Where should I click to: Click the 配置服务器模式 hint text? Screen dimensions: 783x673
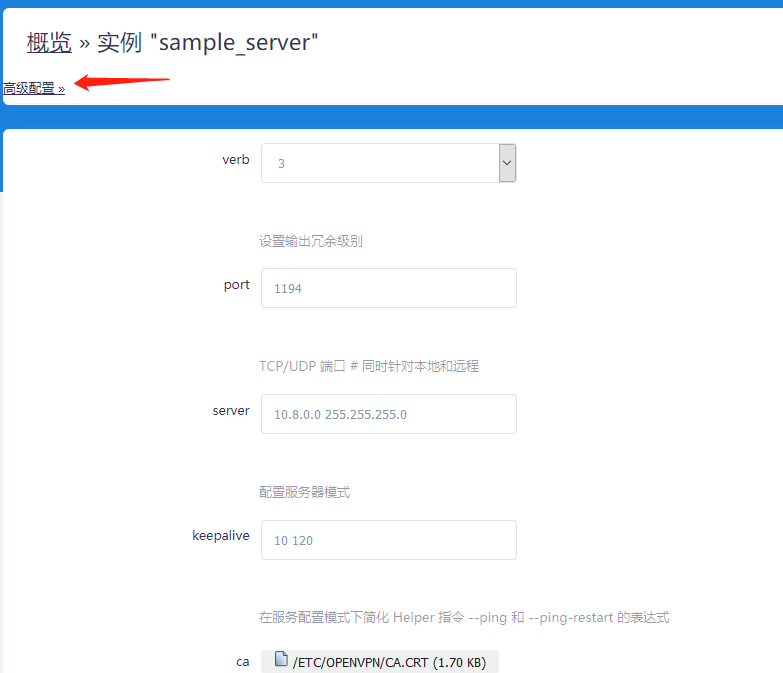click(x=304, y=492)
